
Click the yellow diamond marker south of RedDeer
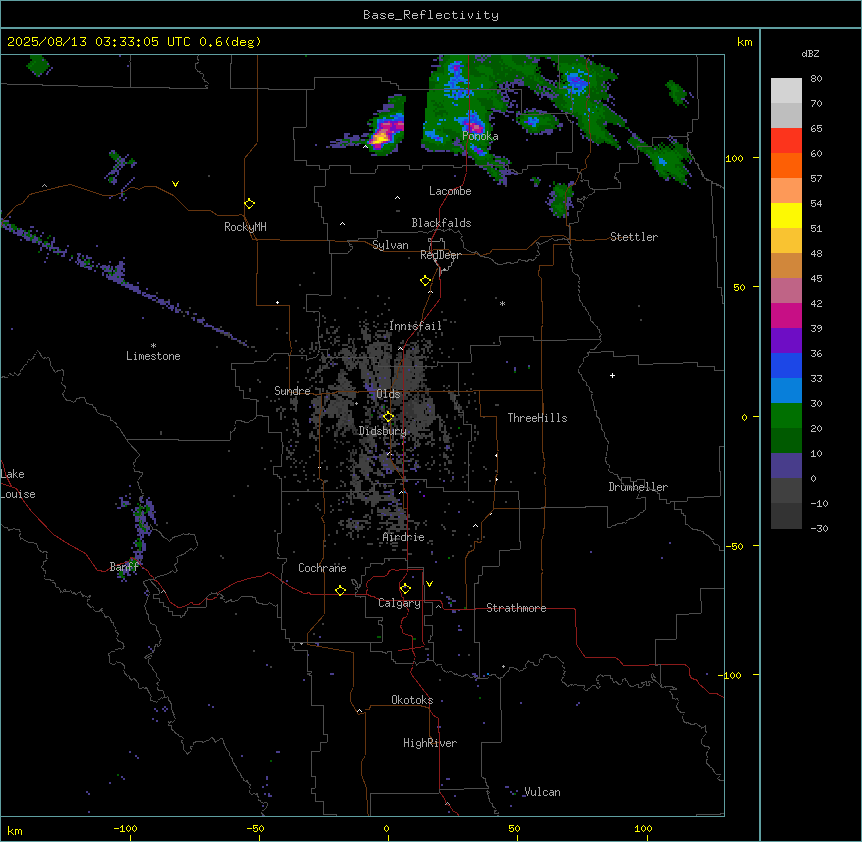coord(426,281)
